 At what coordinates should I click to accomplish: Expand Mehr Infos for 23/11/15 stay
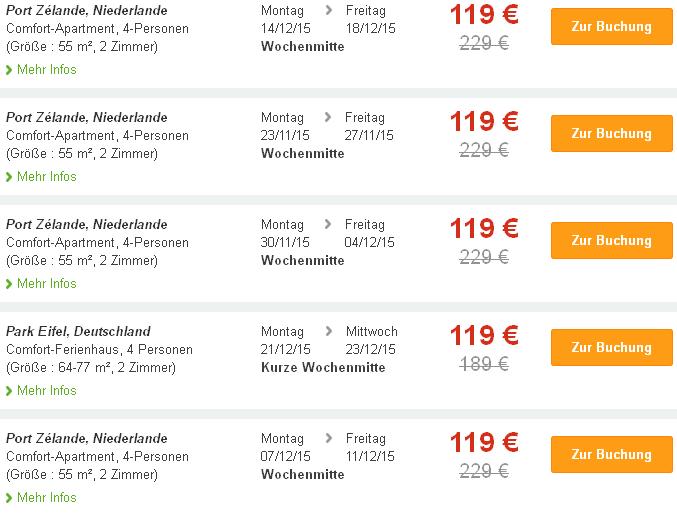[x=46, y=177]
